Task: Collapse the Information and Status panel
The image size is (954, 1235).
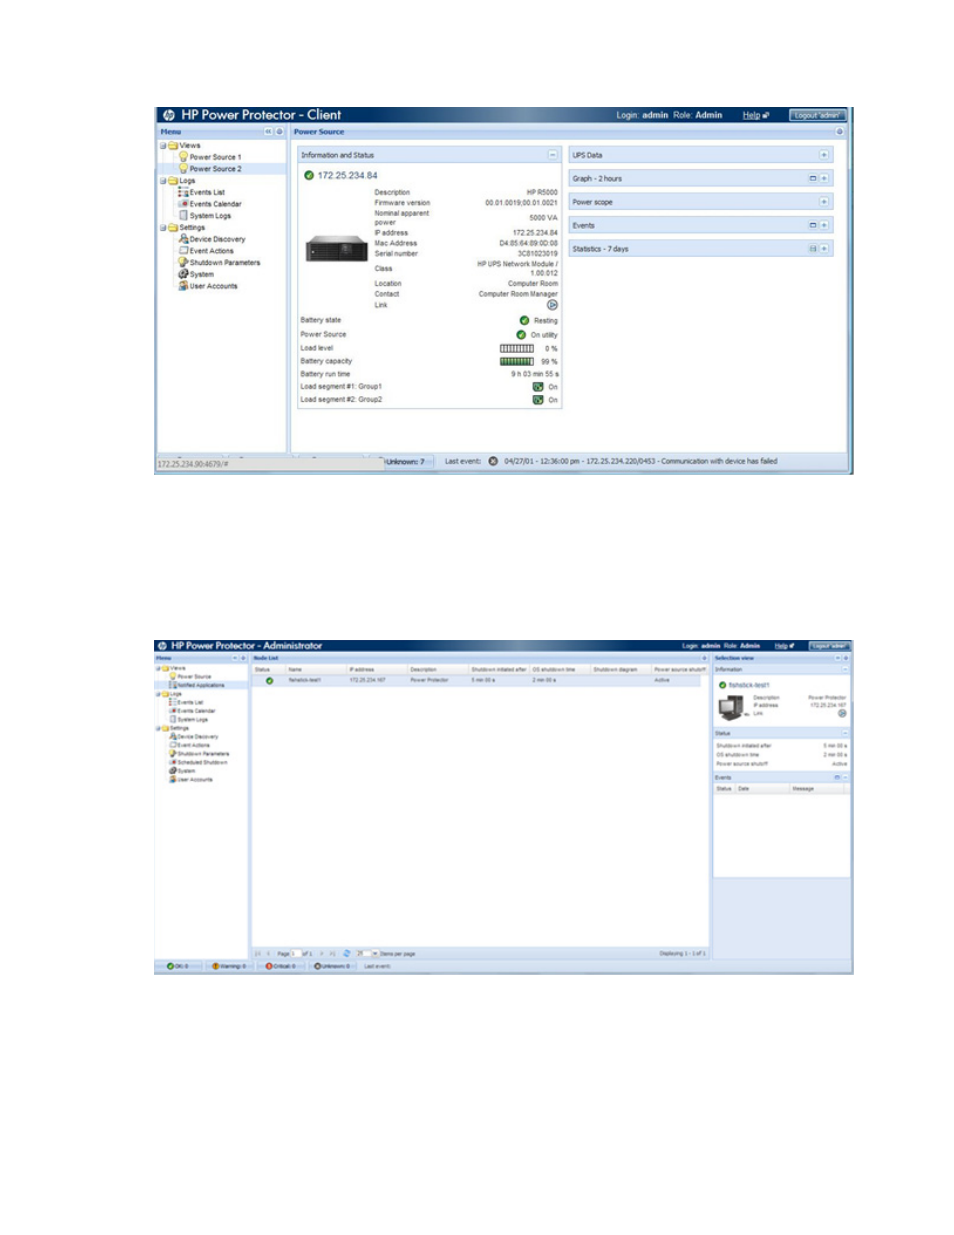Action: pyautogui.click(x=552, y=155)
